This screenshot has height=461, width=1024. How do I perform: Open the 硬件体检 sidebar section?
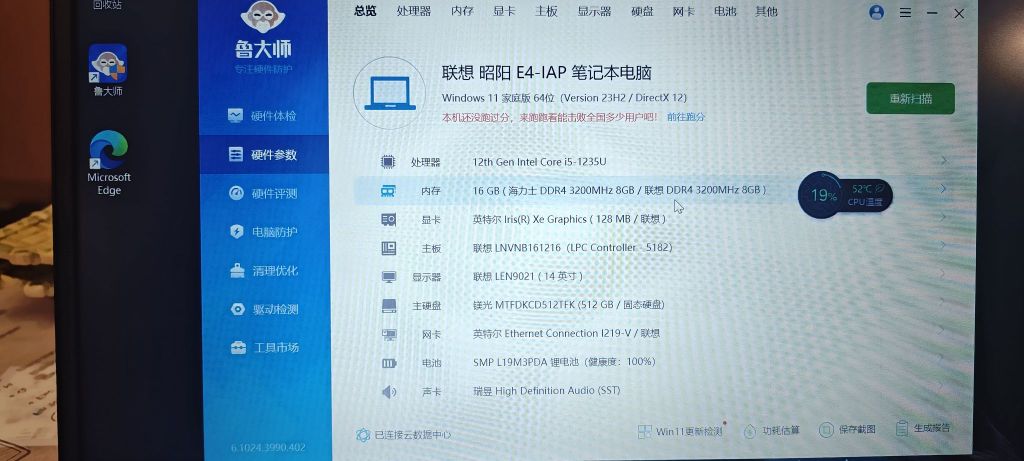(263, 116)
